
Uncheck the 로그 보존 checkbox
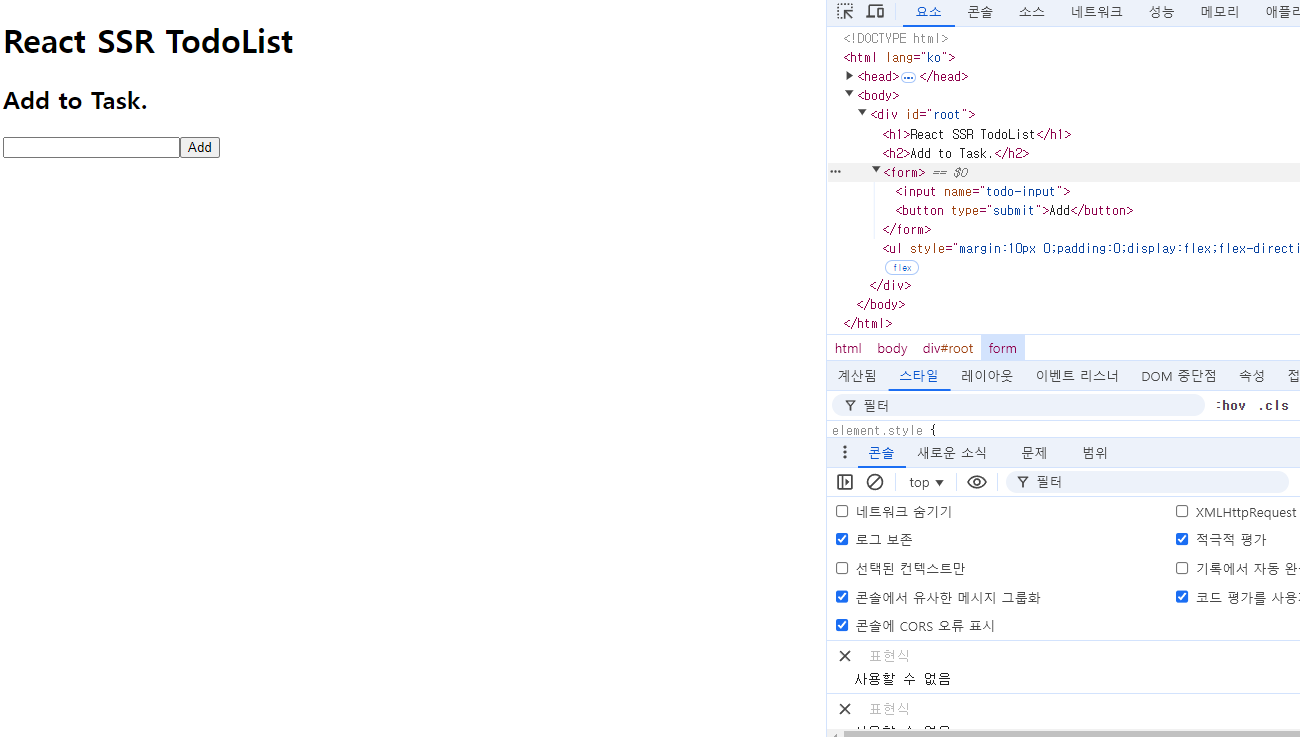pyautogui.click(x=842, y=539)
